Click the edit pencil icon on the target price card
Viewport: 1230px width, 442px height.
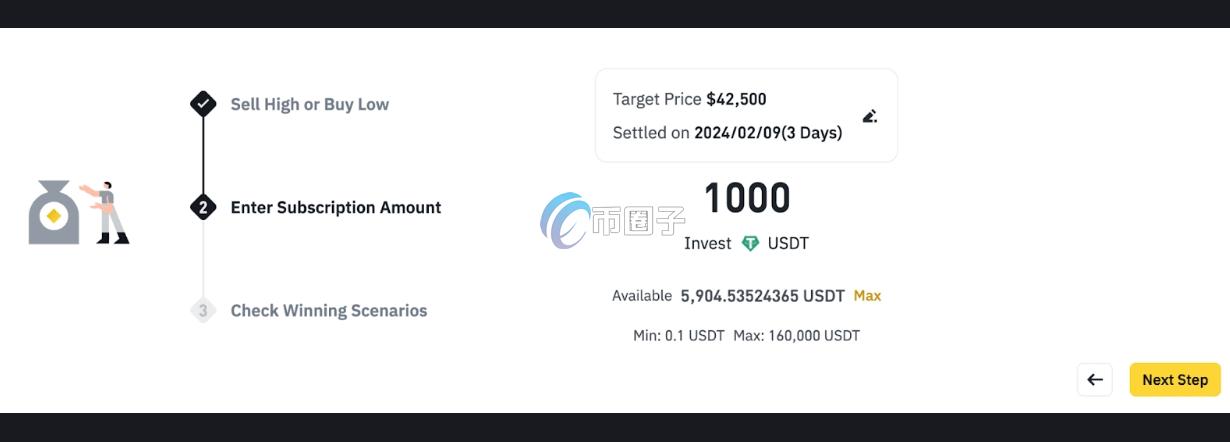point(870,116)
